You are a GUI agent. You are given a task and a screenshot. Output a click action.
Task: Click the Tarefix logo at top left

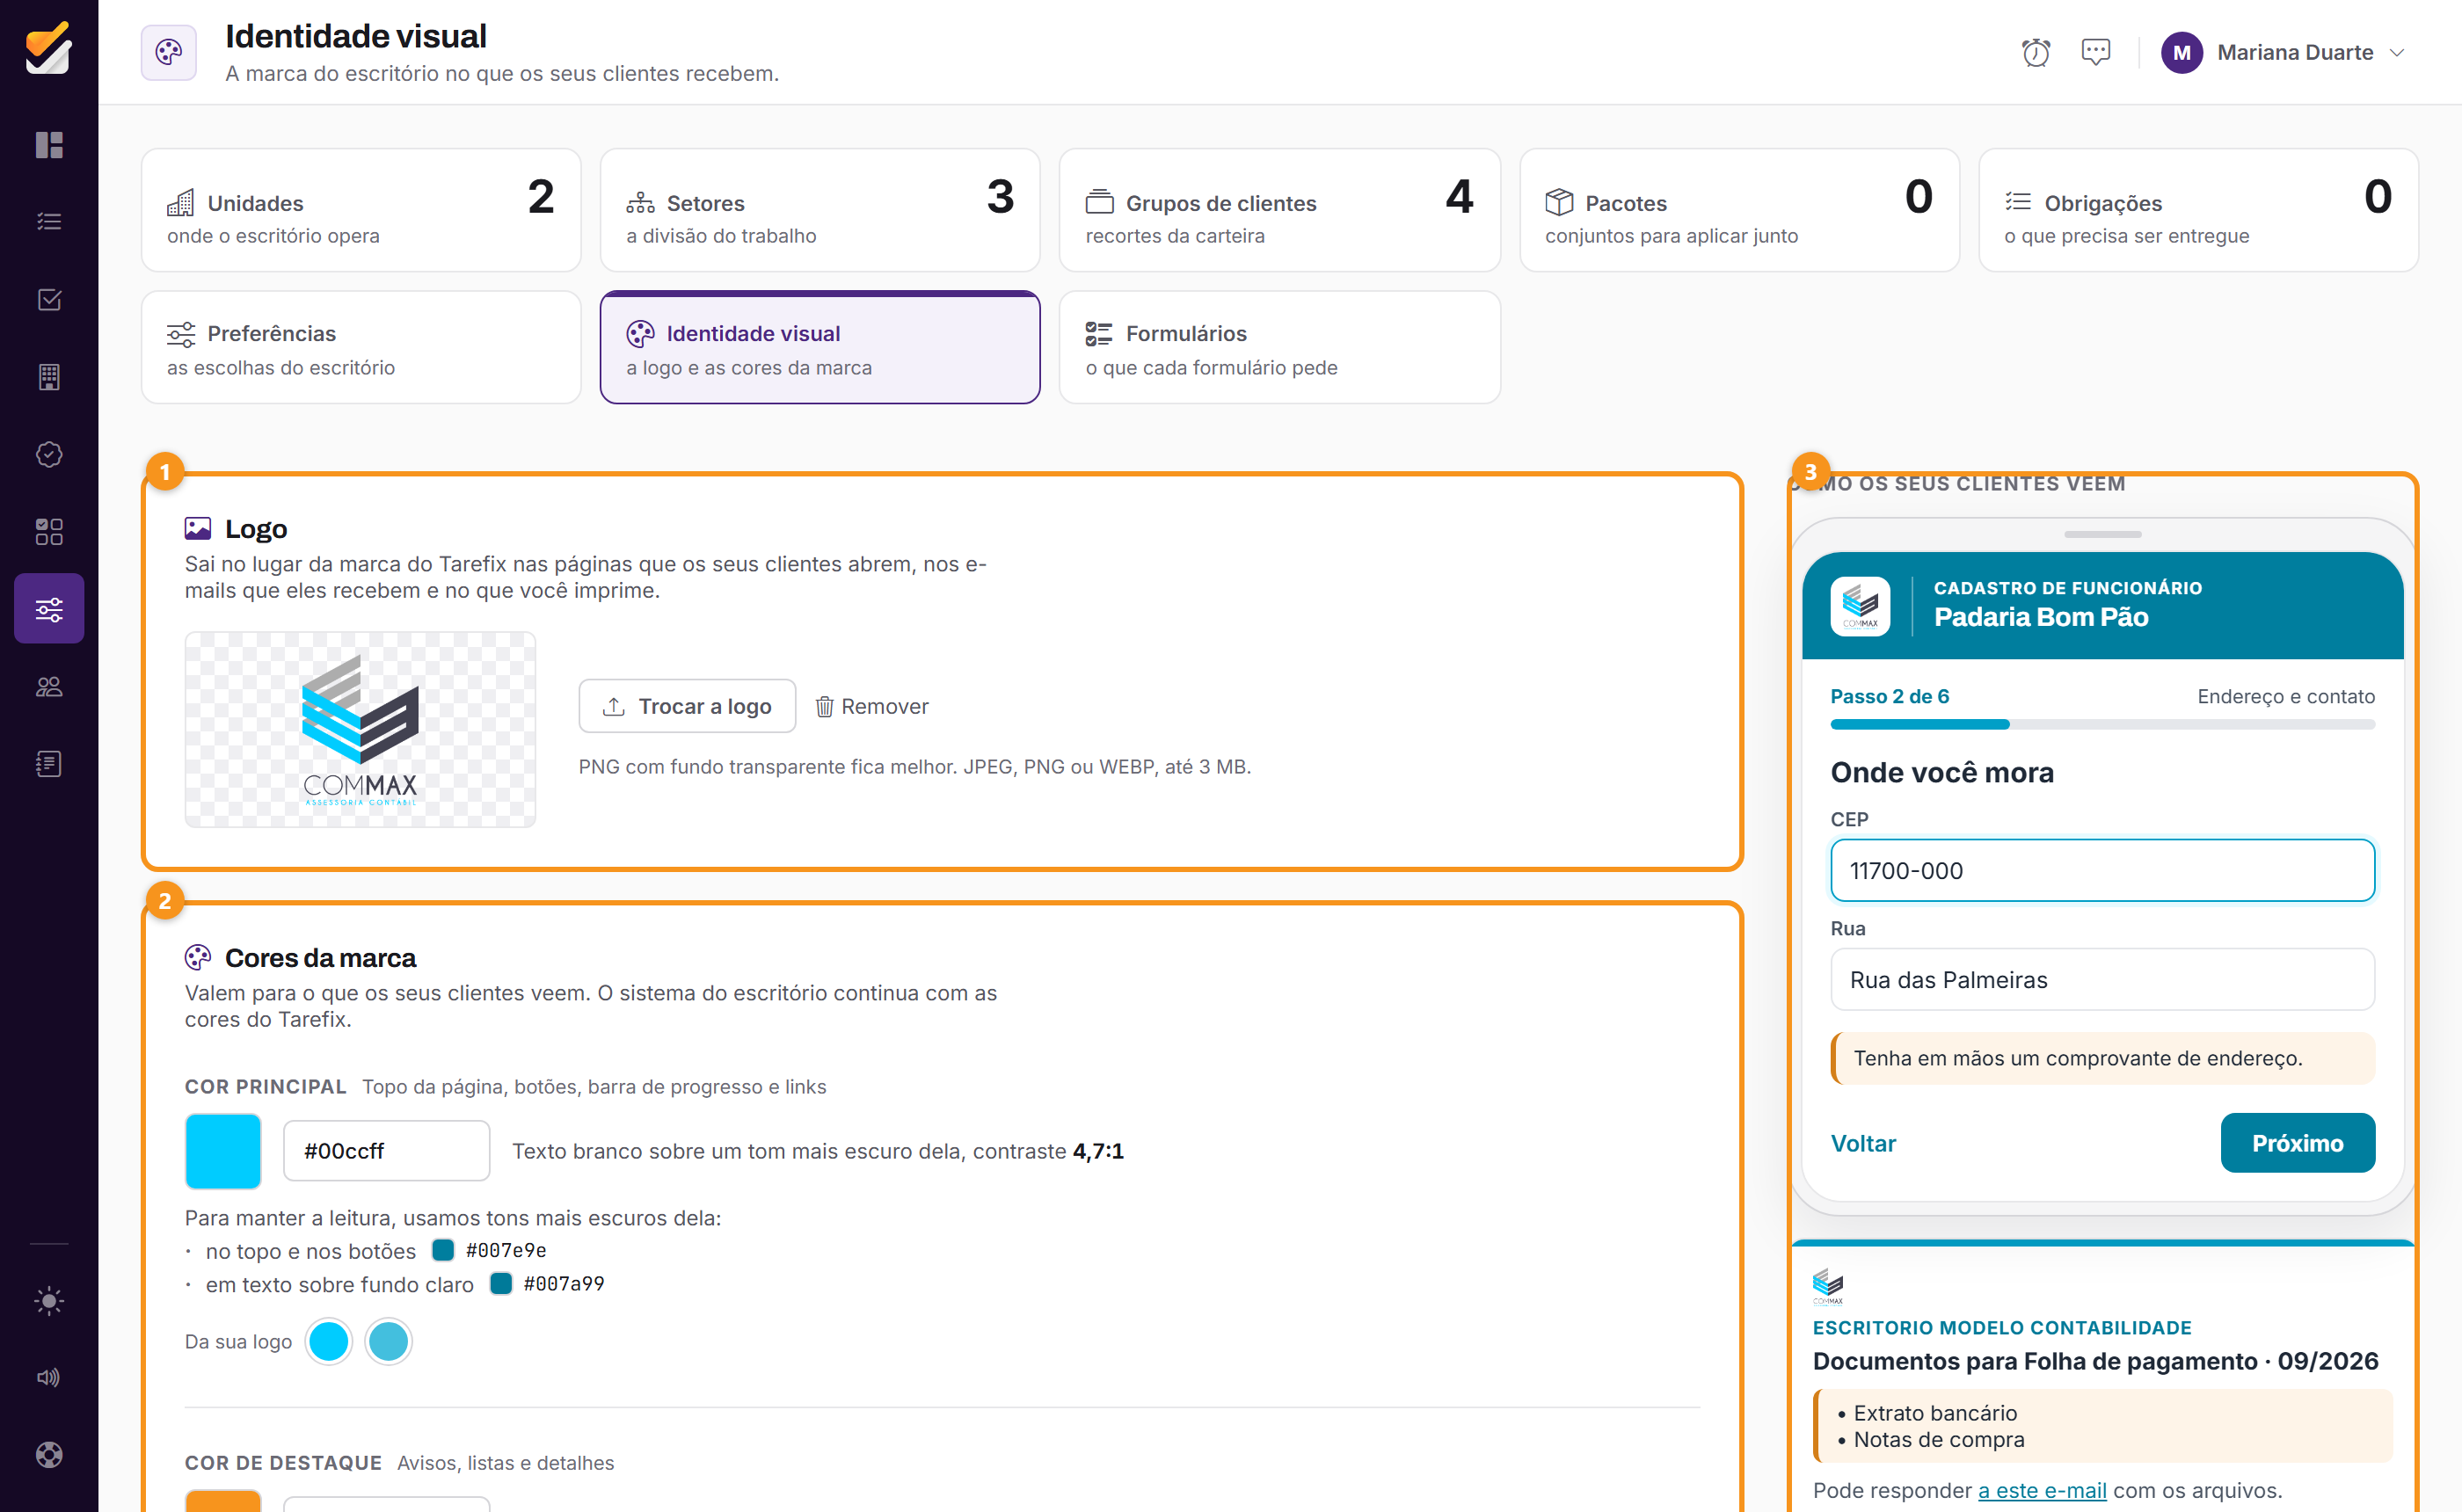(49, 48)
